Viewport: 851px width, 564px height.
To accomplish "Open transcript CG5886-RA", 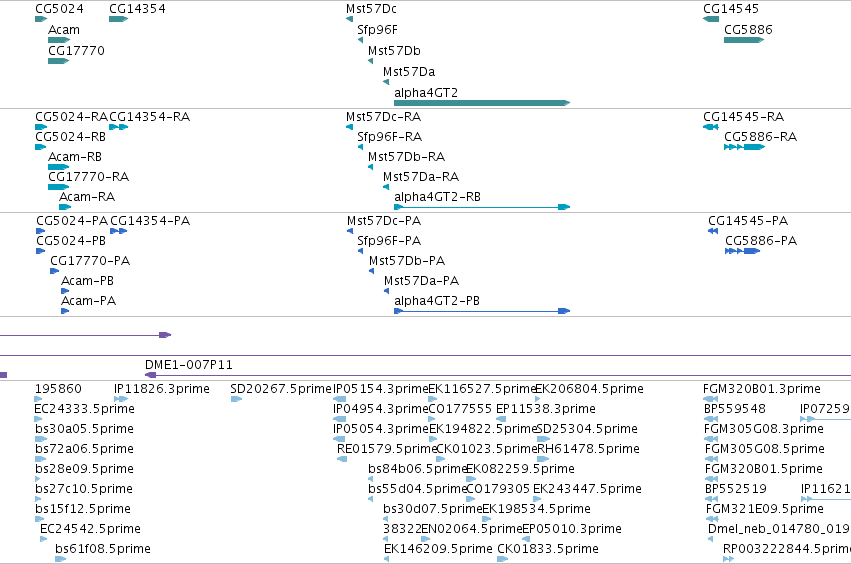I will pyautogui.click(x=760, y=137).
